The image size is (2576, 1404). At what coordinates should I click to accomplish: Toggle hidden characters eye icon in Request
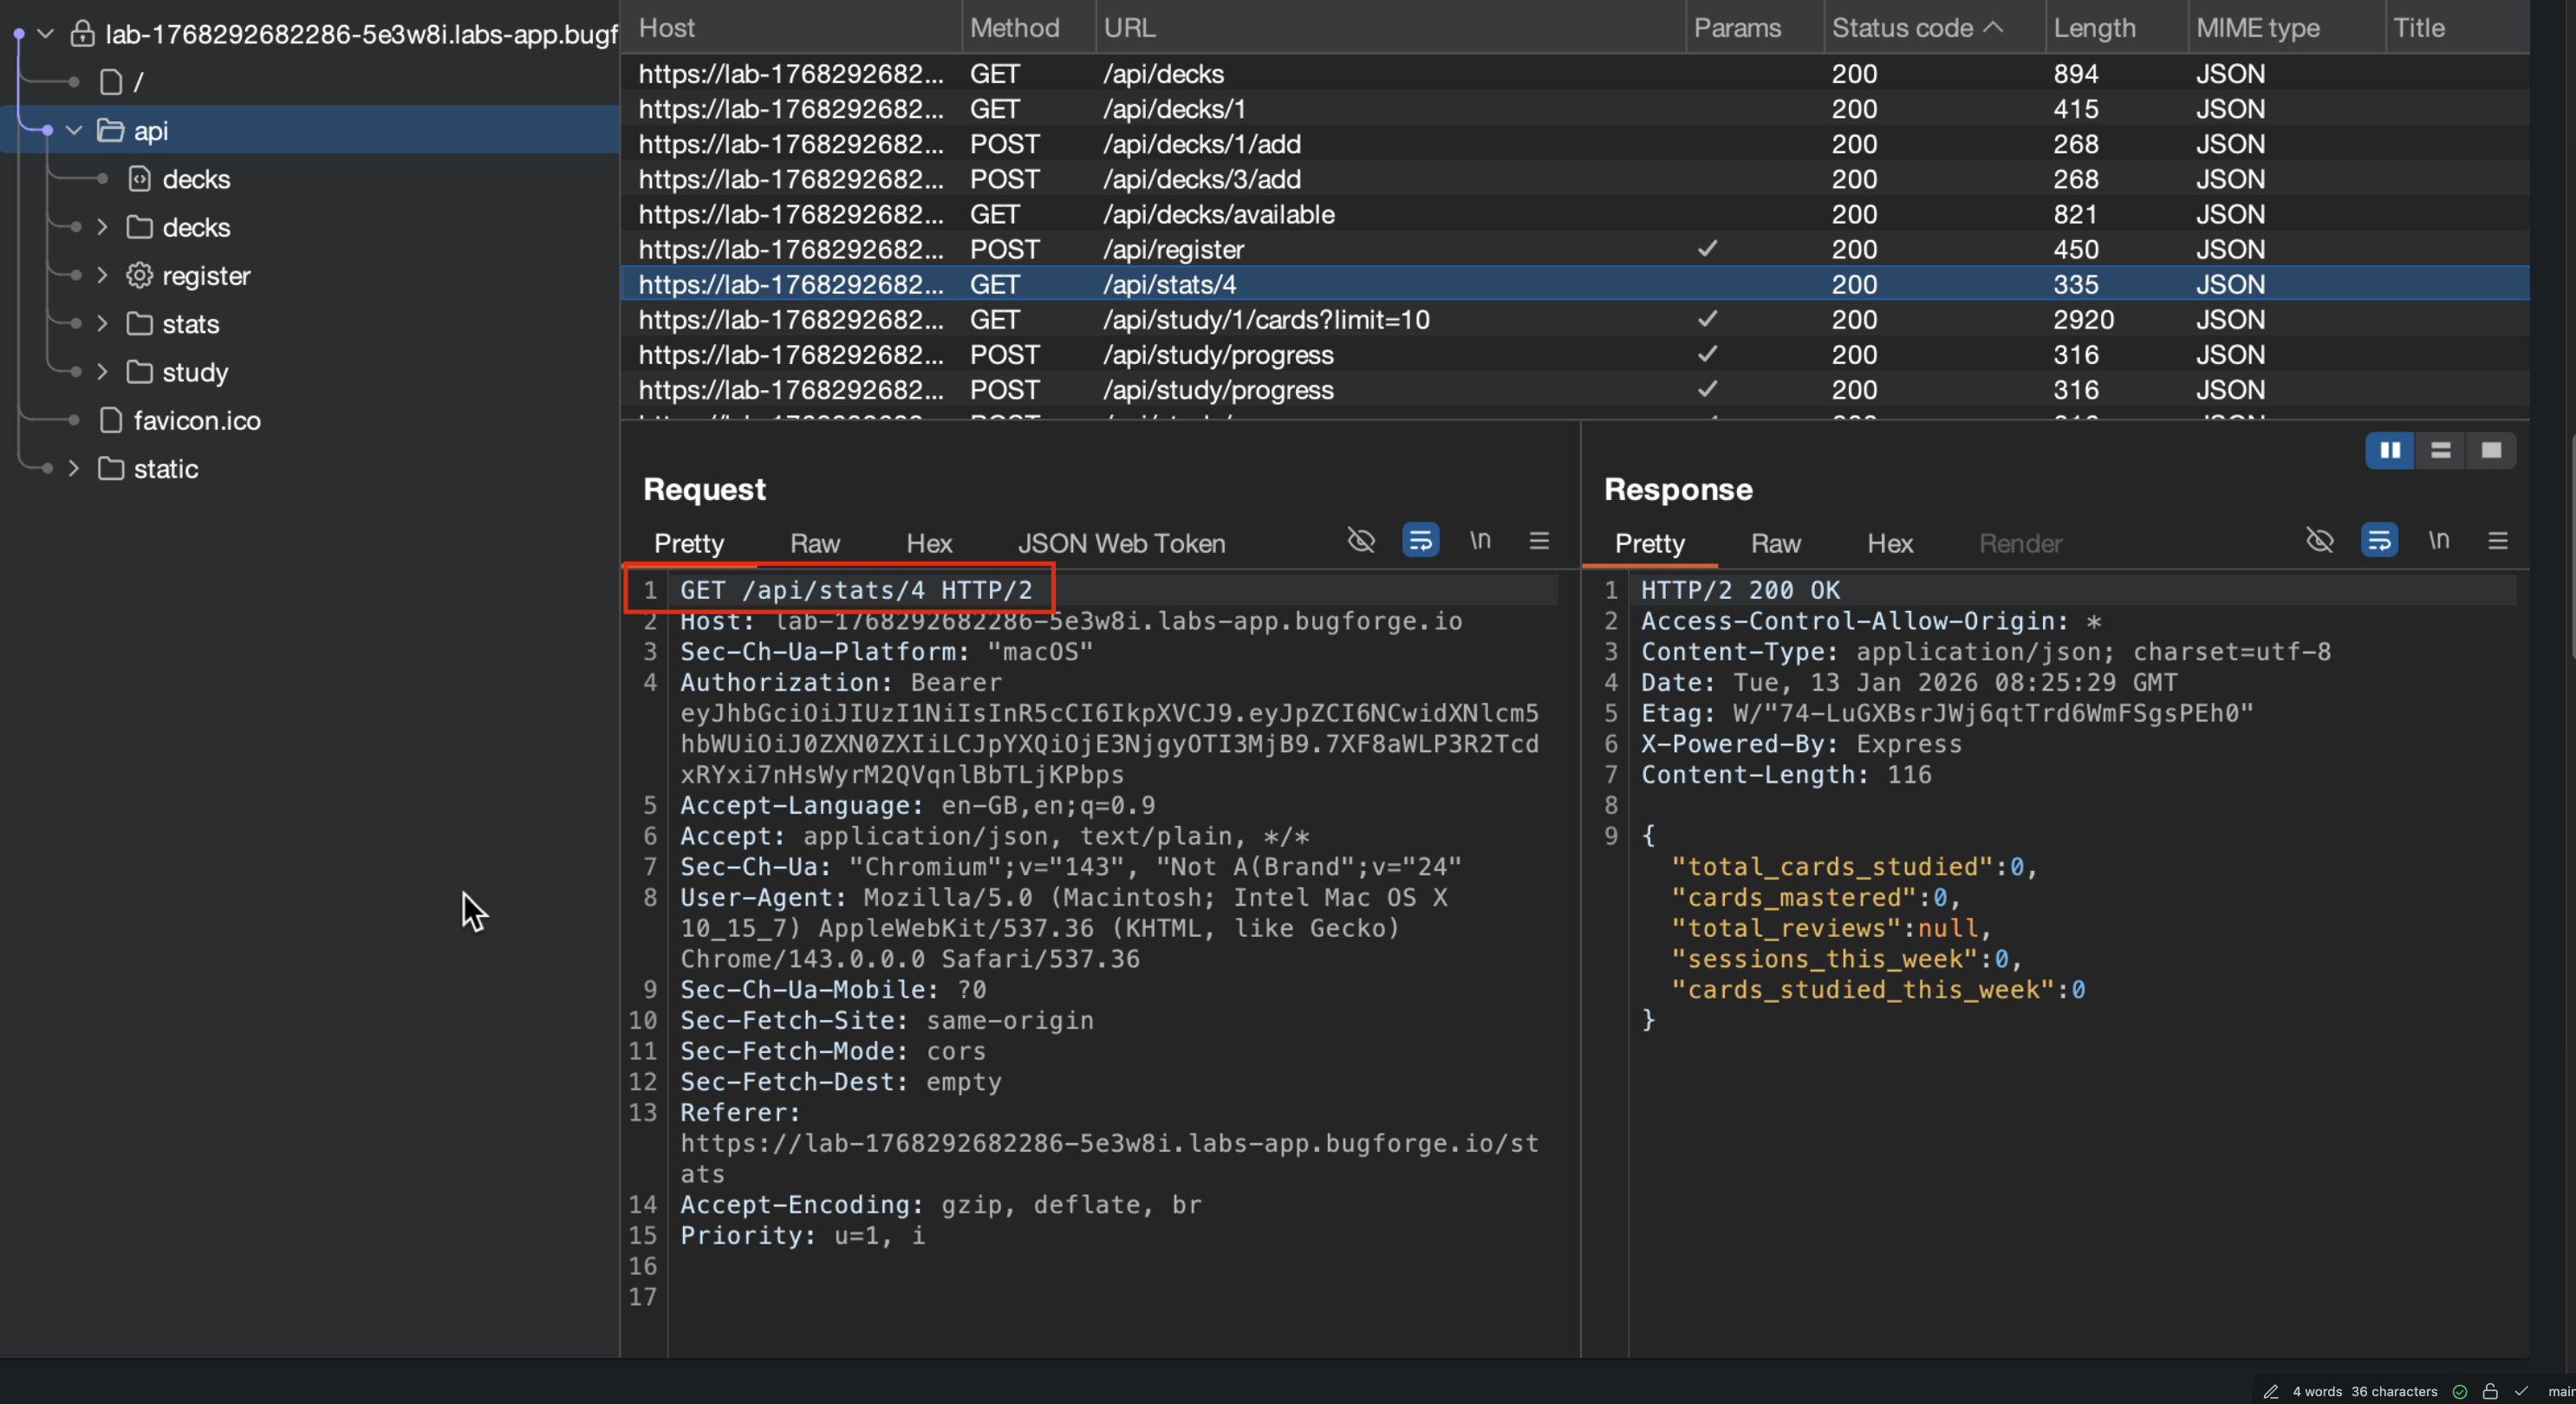point(1361,541)
